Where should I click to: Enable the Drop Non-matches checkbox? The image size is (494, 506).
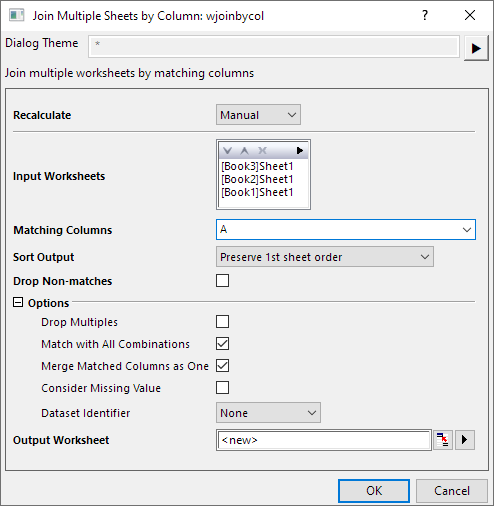pyautogui.click(x=222, y=281)
